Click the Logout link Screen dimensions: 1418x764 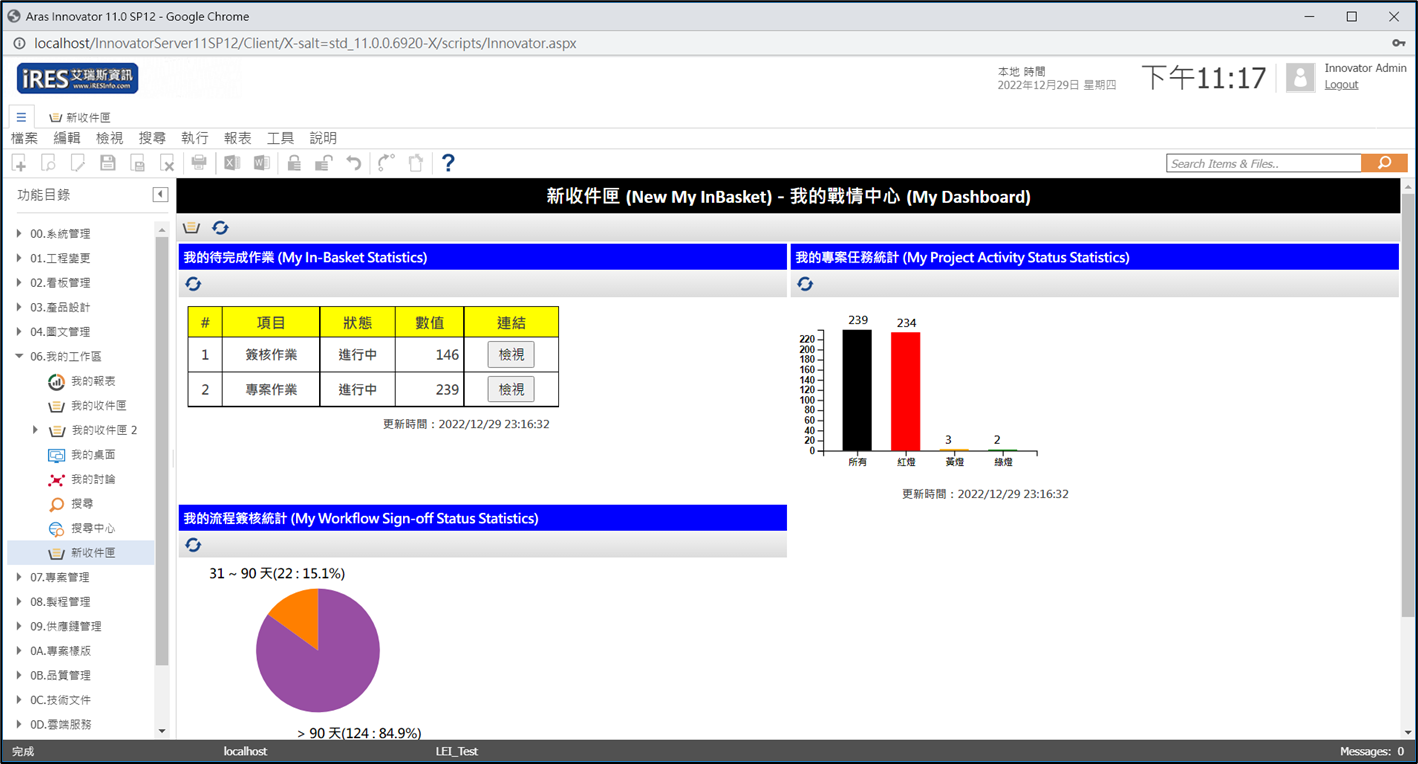pyautogui.click(x=1341, y=84)
